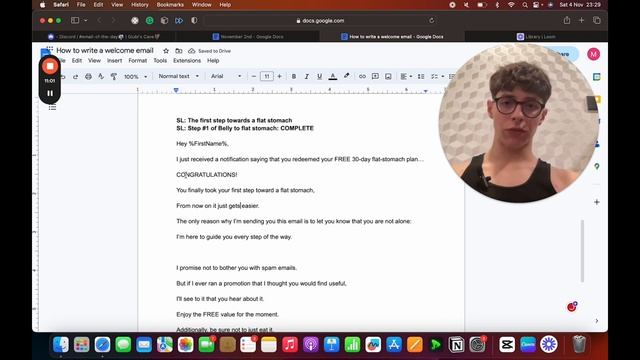
Task: Open Safari share button
Action: 567,20
